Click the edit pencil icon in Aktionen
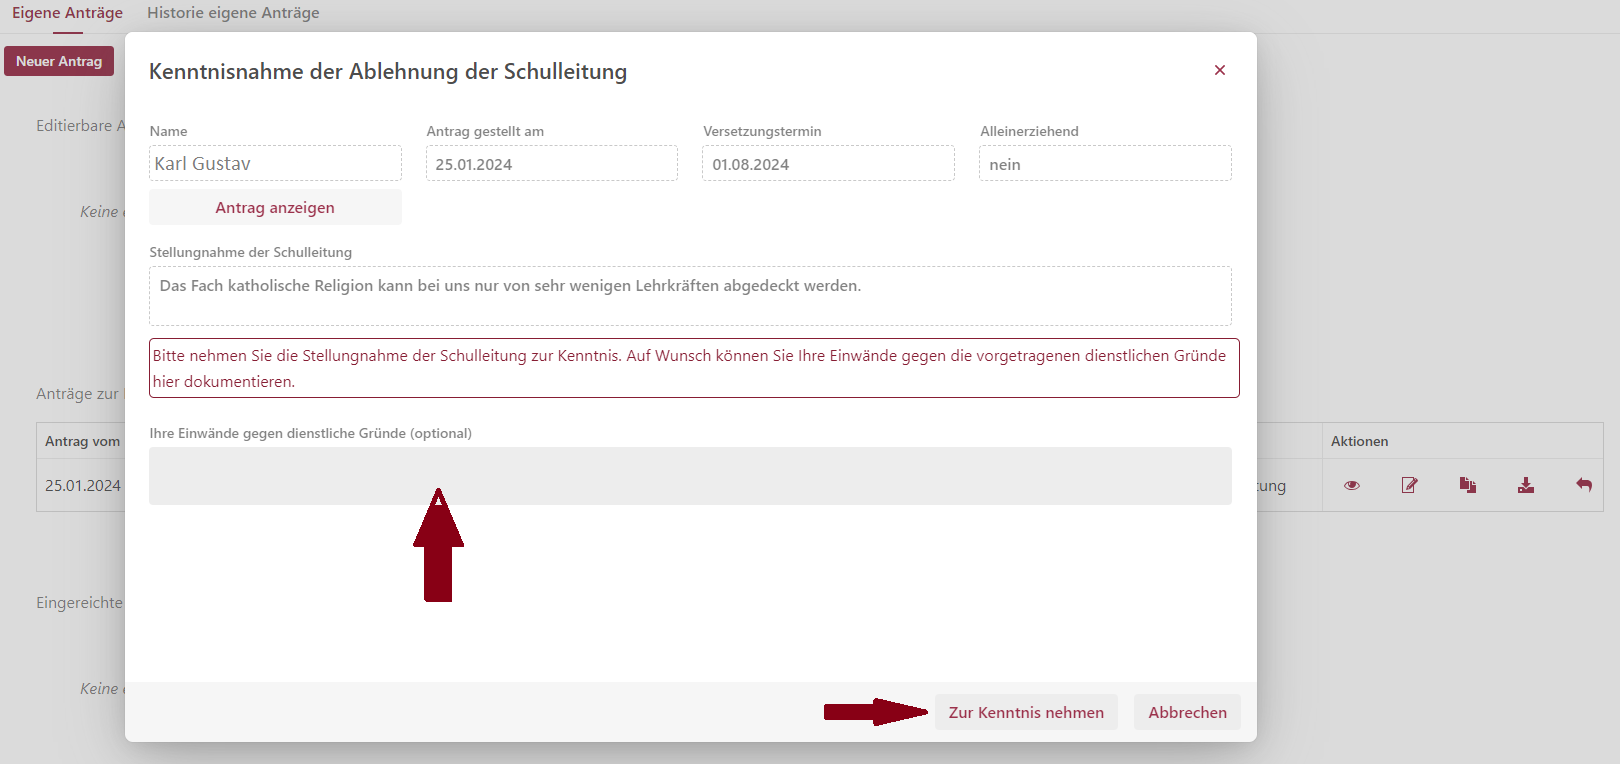 click(x=1410, y=486)
